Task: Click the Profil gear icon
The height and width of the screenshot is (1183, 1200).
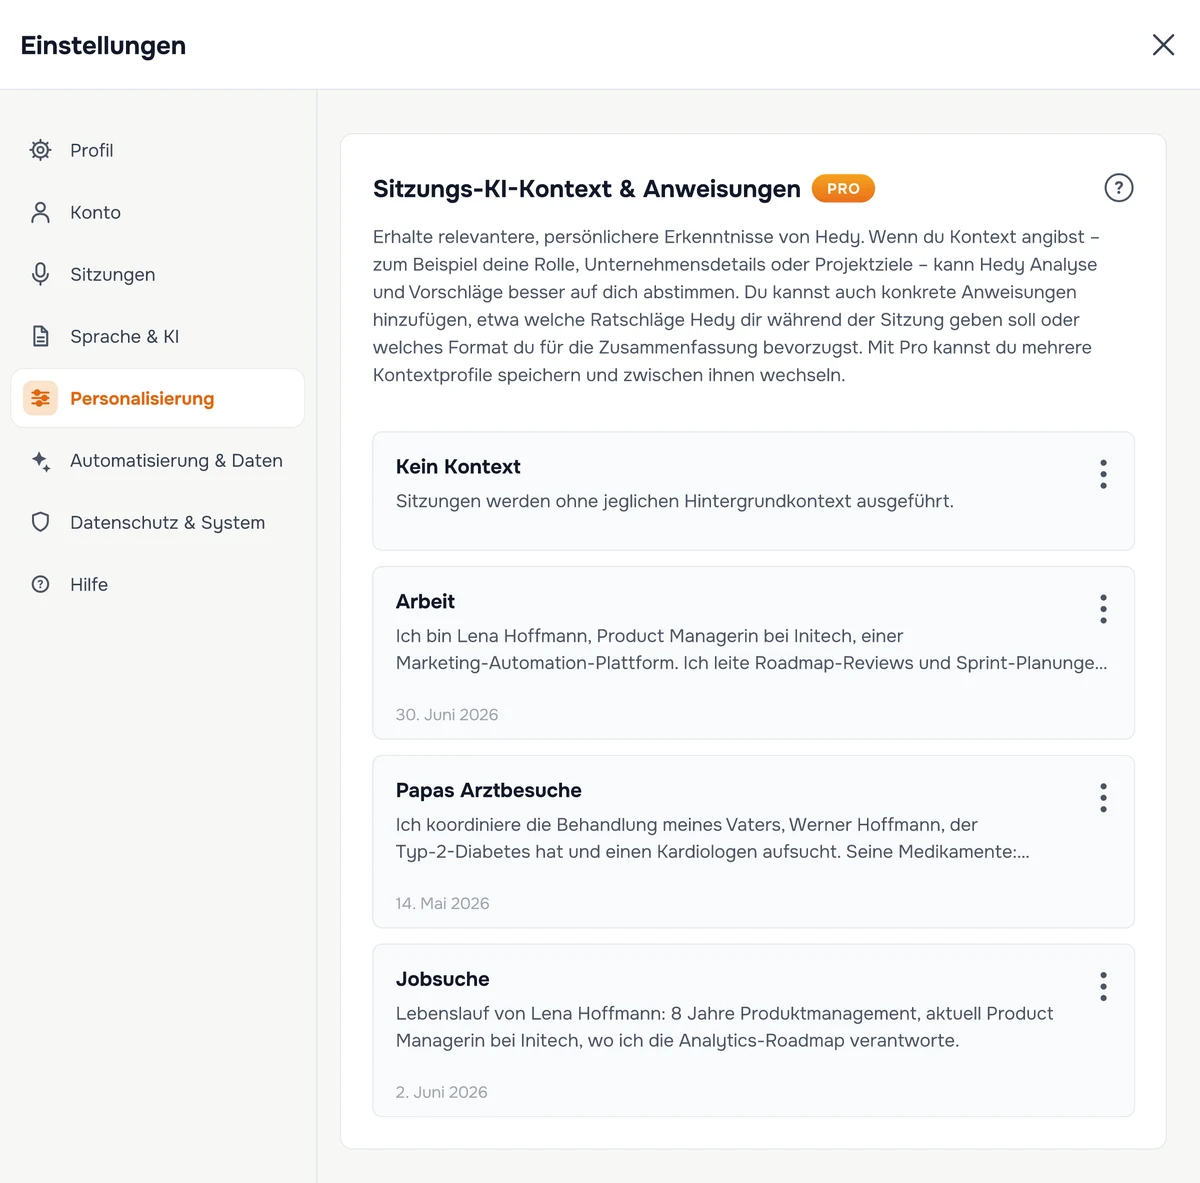Action: 40,150
